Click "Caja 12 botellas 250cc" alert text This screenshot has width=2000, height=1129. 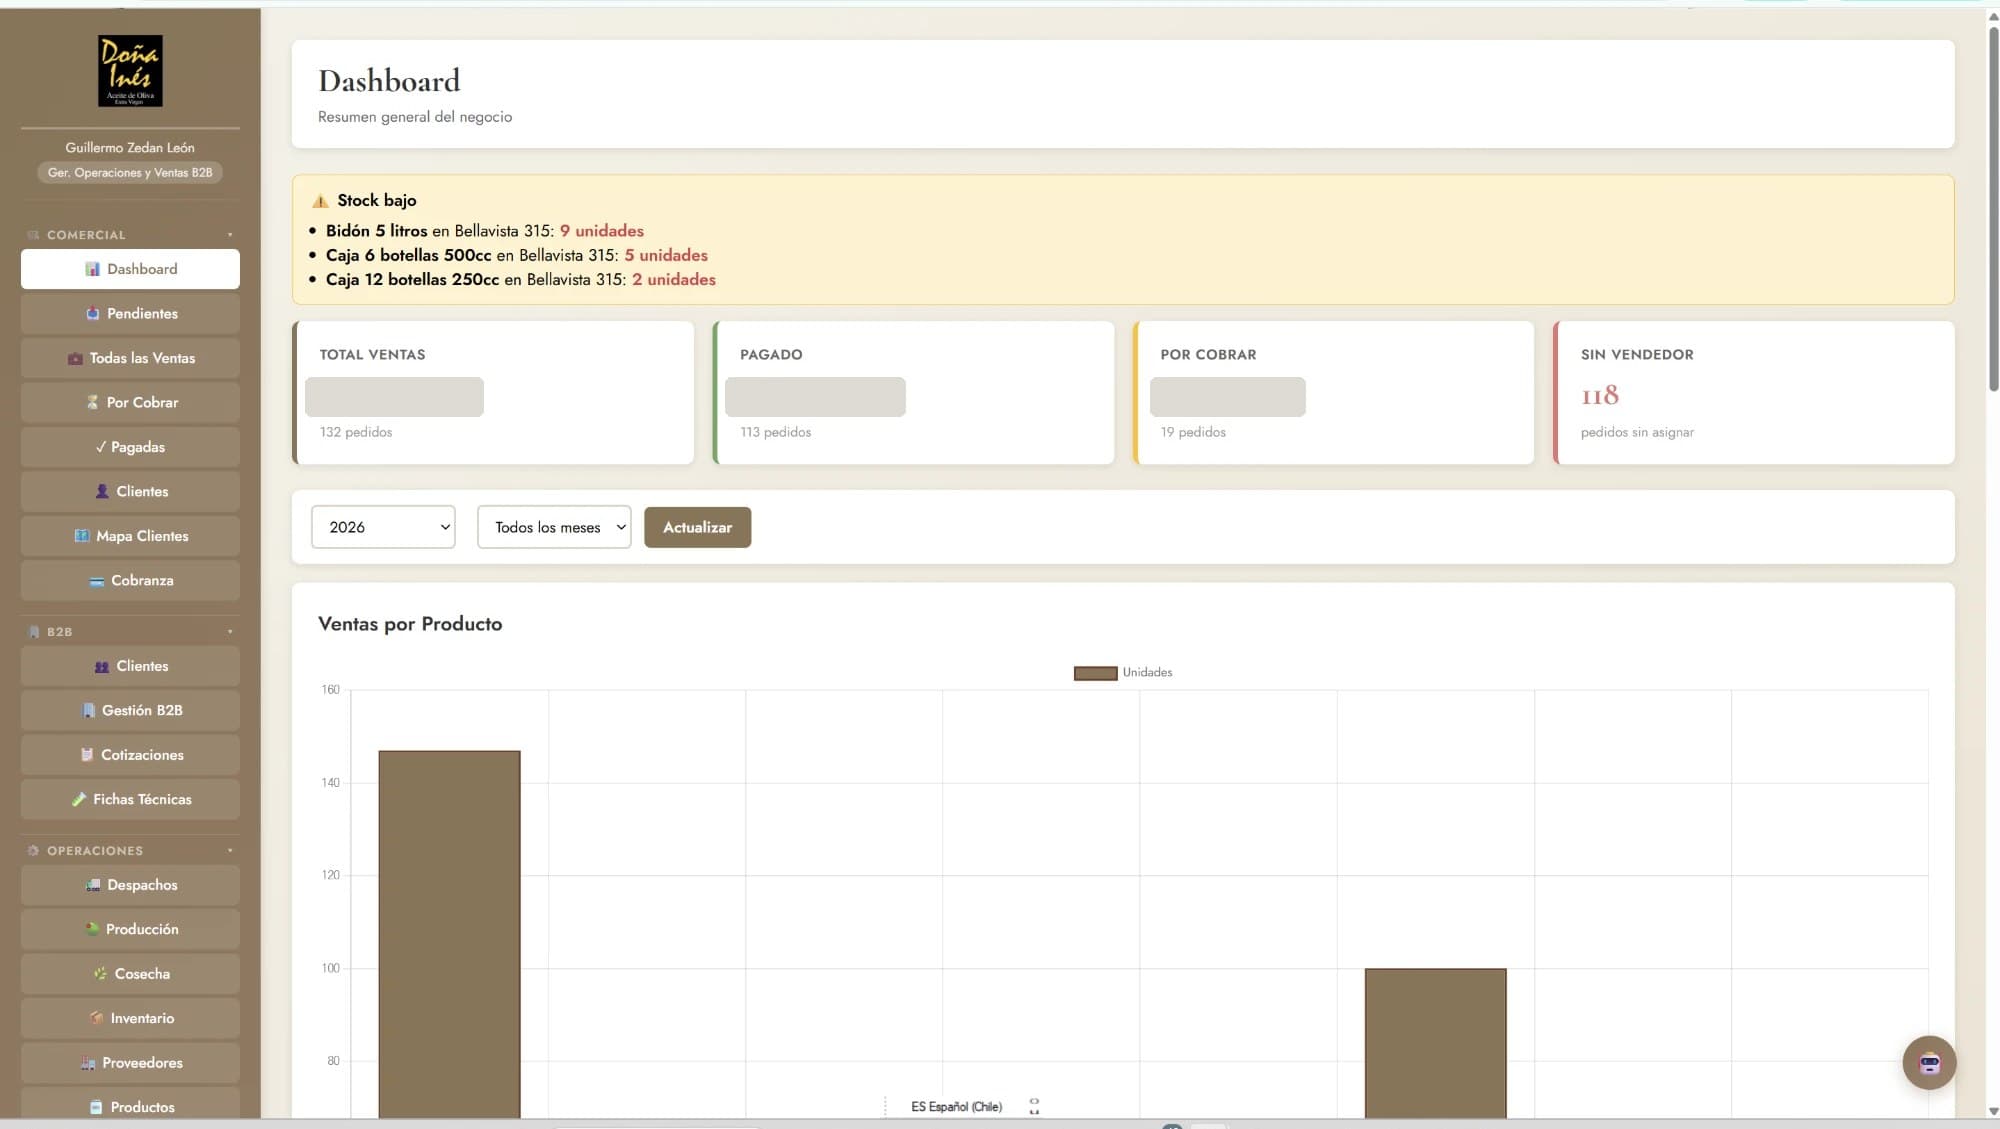412,280
